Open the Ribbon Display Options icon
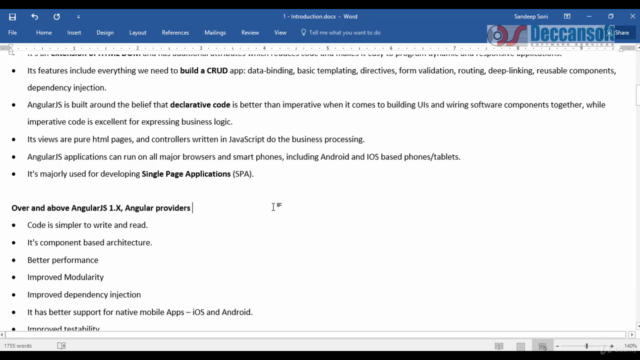640x360 pixels. pos(567,16)
